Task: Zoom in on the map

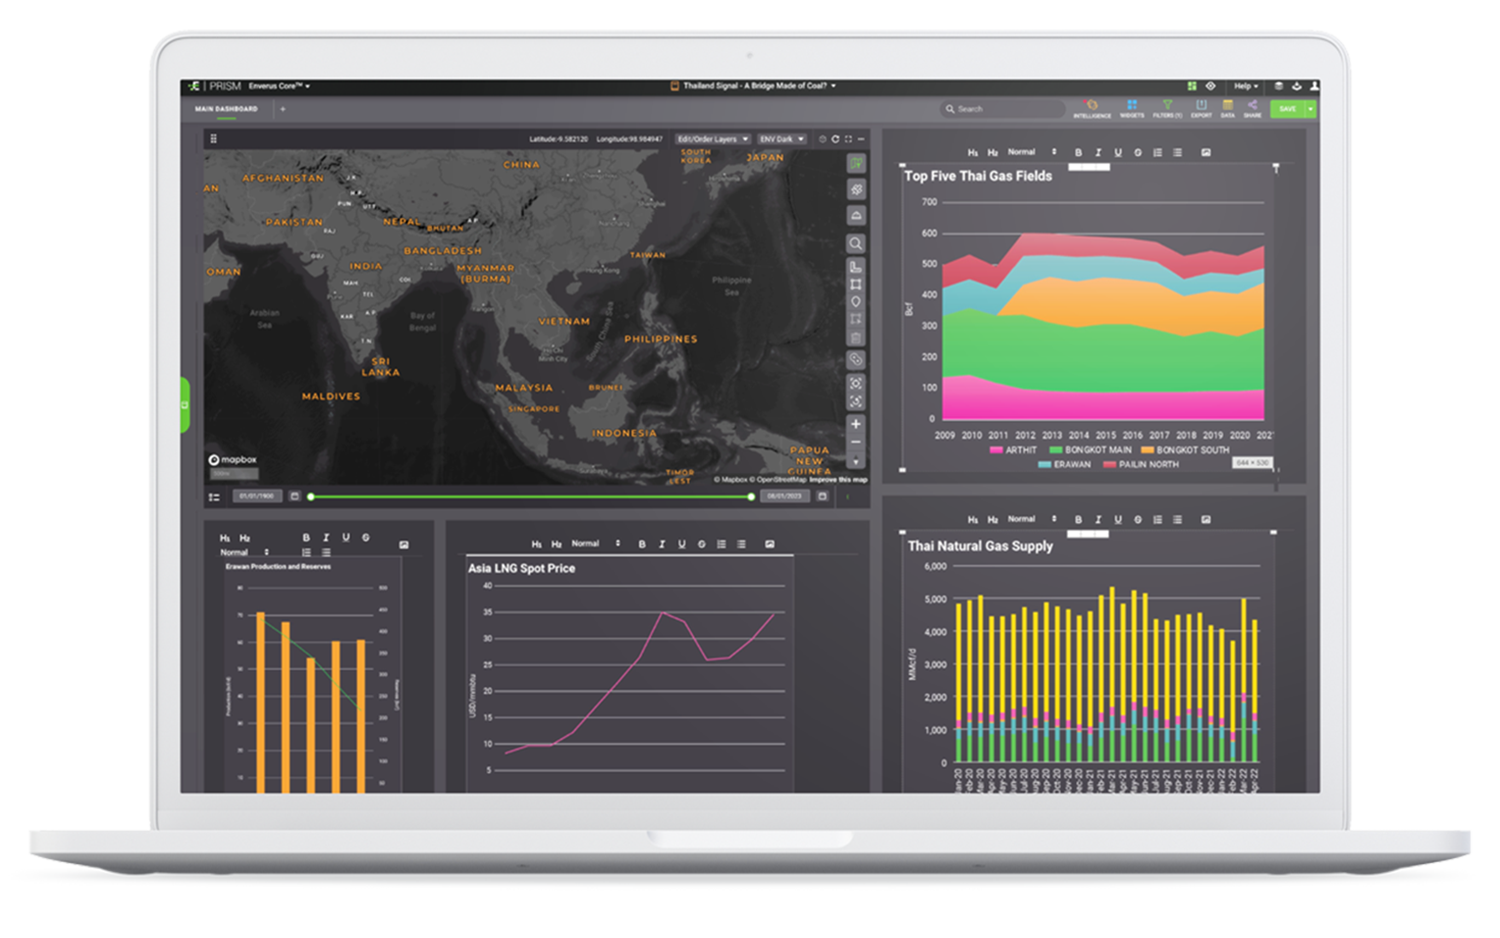Action: click(855, 424)
